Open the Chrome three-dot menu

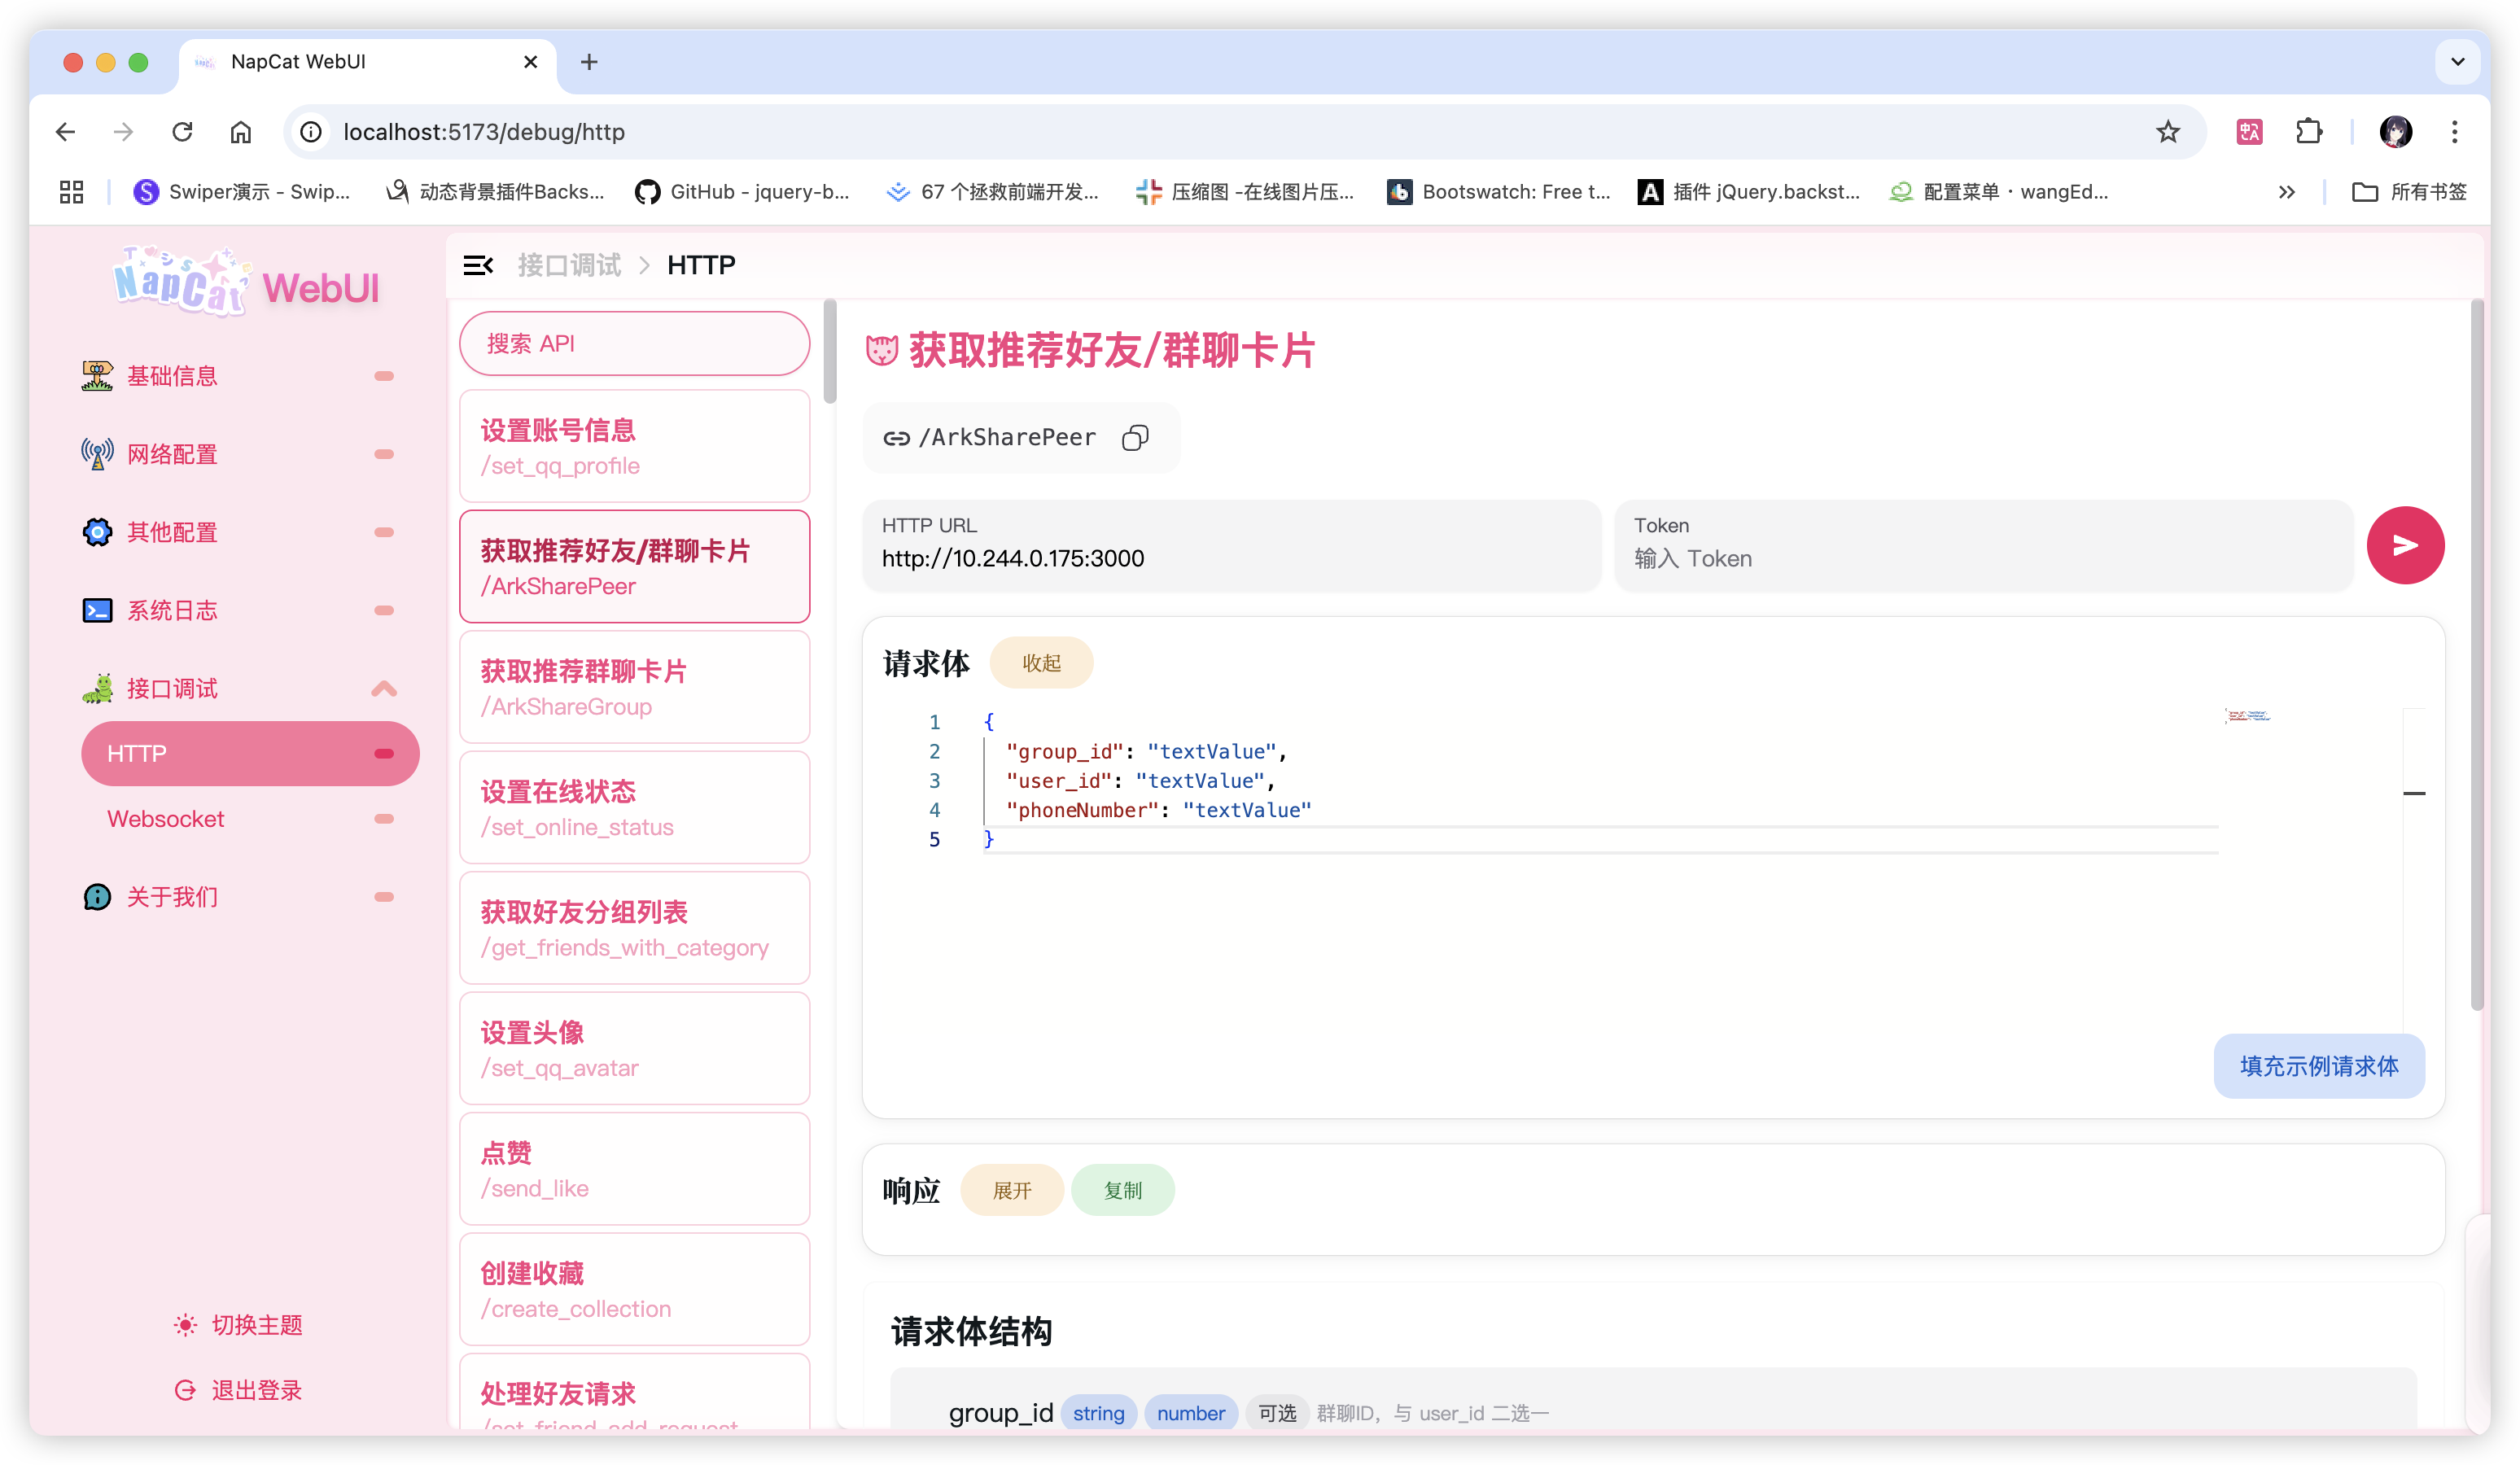2455,132
